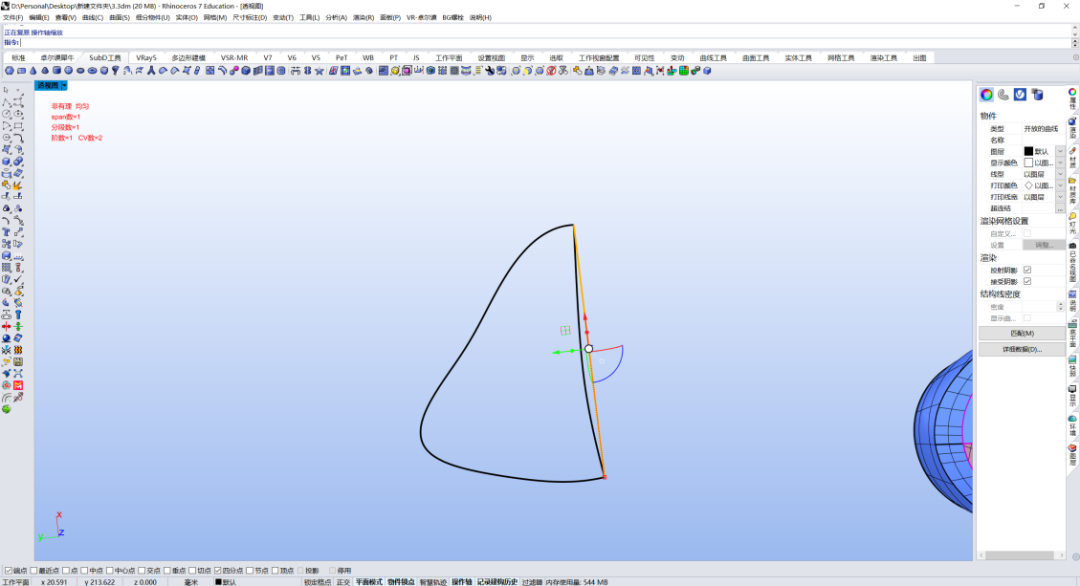Open the 已命名视图 camera side tab
1080x586 pixels.
coord(1072,263)
